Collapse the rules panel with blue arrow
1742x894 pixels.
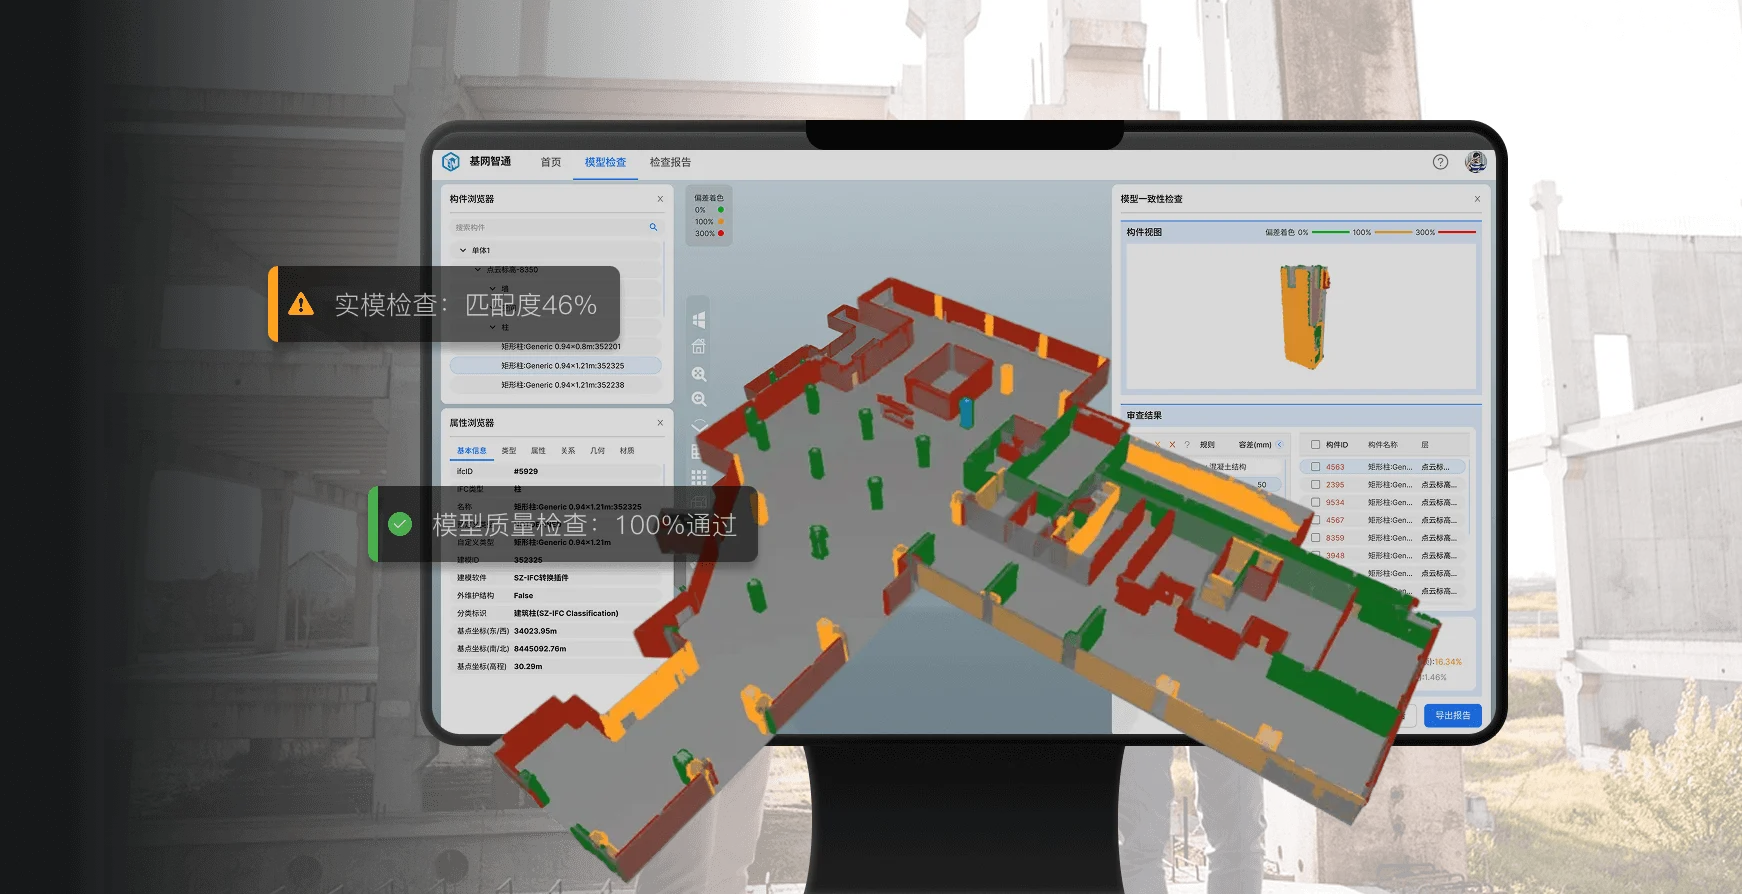pos(1279,445)
